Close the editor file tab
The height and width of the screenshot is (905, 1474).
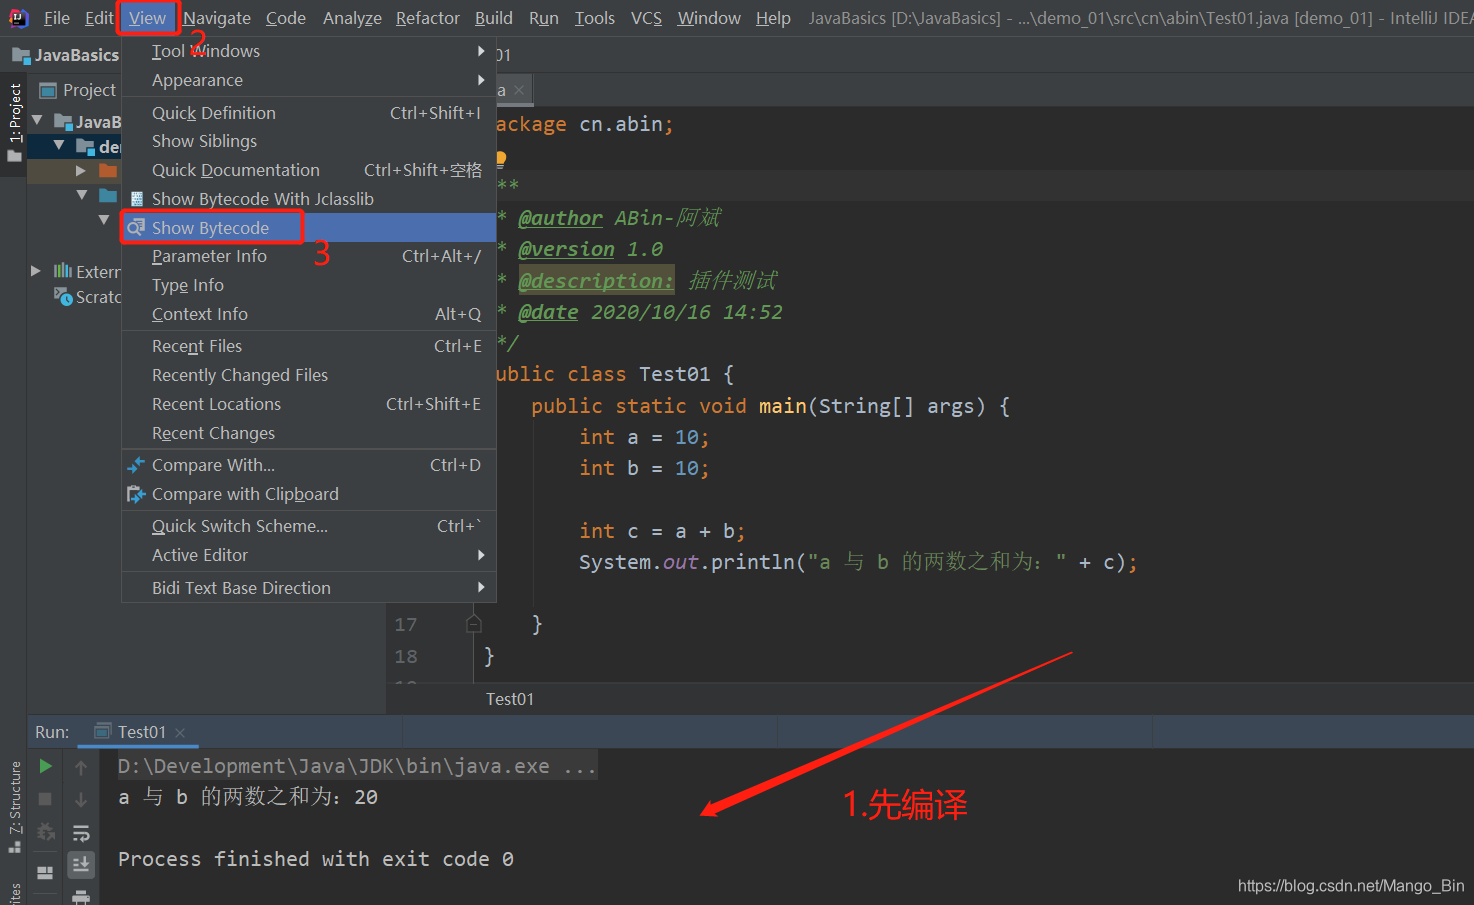pyautogui.click(x=519, y=90)
